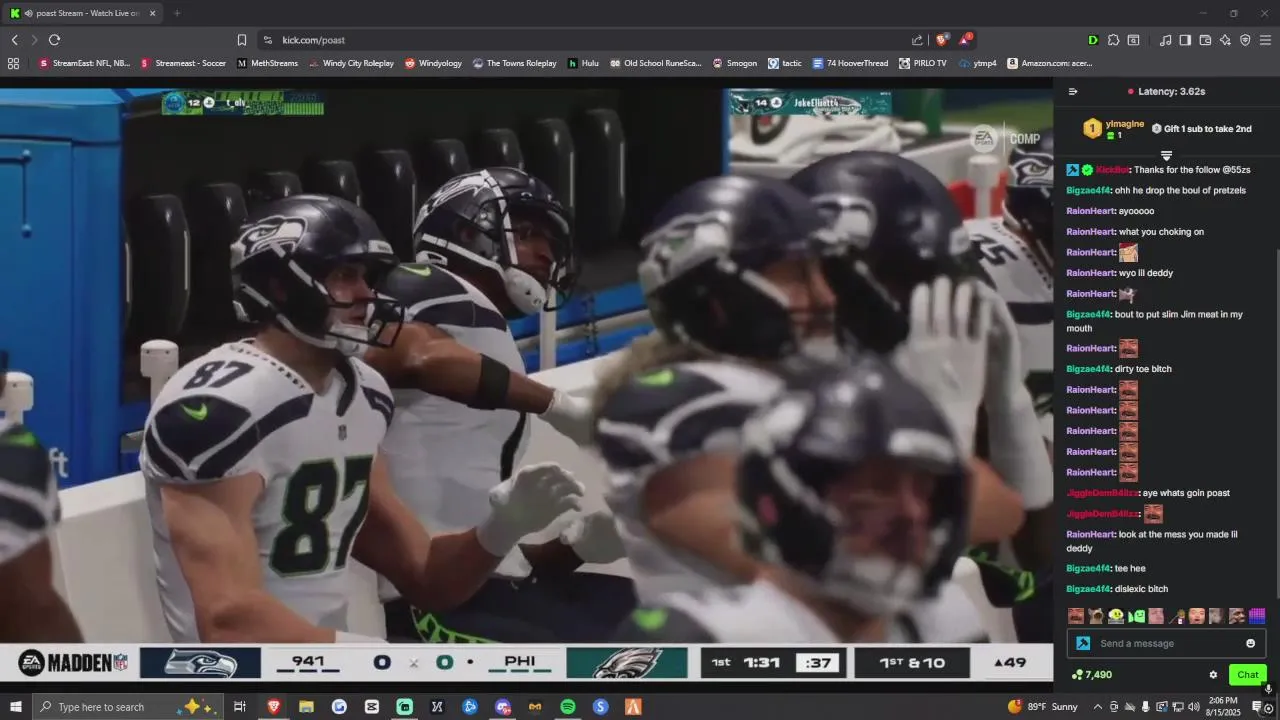The width and height of the screenshot is (1280, 720).
Task: Open the apps grid icon in bookmarks bar
Action: (x=13, y=63)
